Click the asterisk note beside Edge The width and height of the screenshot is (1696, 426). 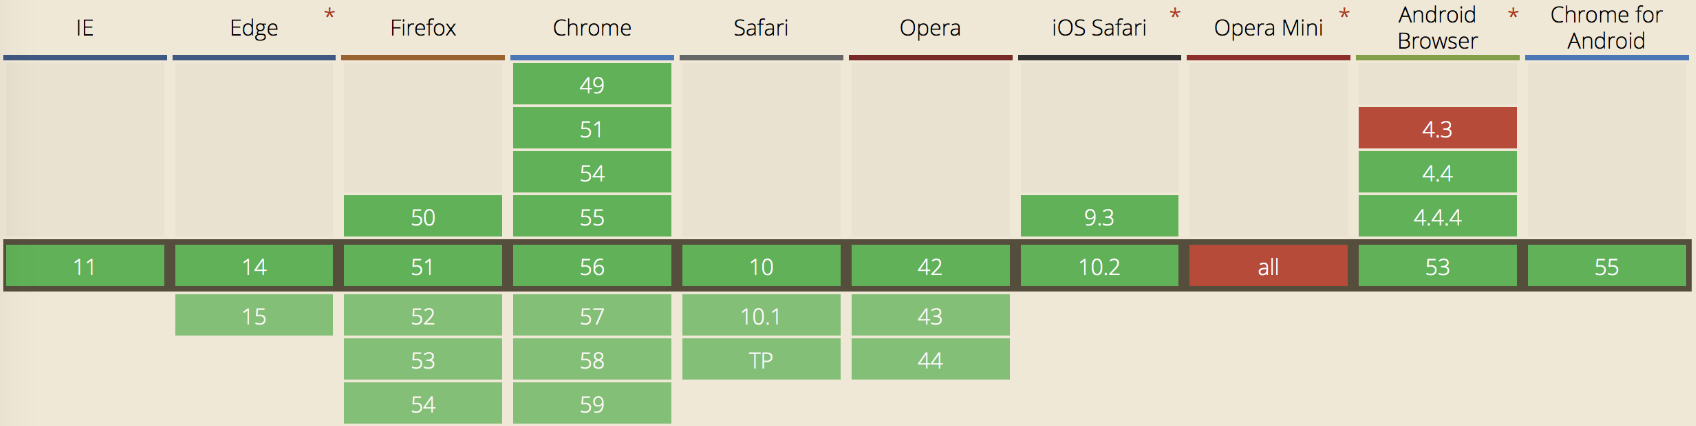(329, 15)
